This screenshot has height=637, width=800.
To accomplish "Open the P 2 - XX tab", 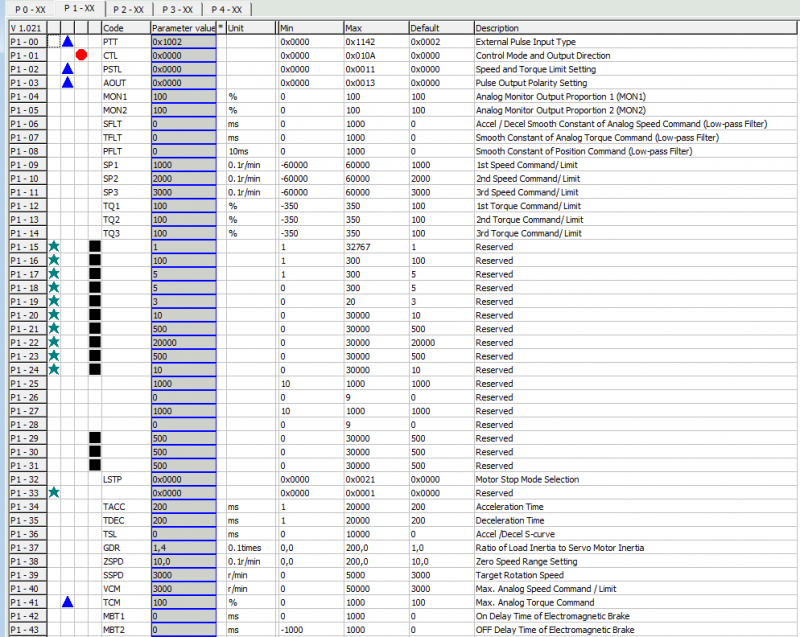I will point(127,9).
